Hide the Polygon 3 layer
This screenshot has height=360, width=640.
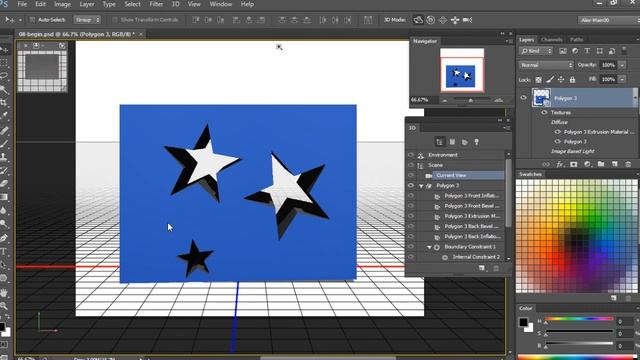click(523, 98)
